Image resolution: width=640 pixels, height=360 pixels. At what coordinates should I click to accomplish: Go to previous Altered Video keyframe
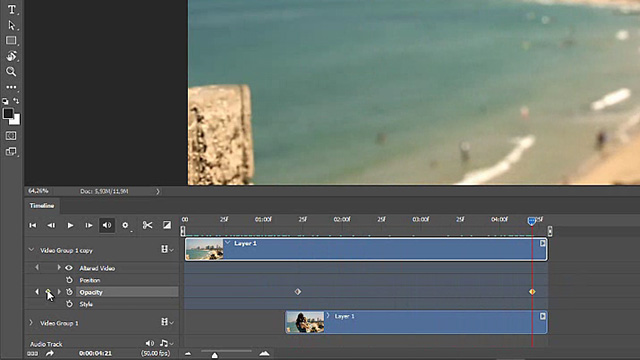[37, 268]
